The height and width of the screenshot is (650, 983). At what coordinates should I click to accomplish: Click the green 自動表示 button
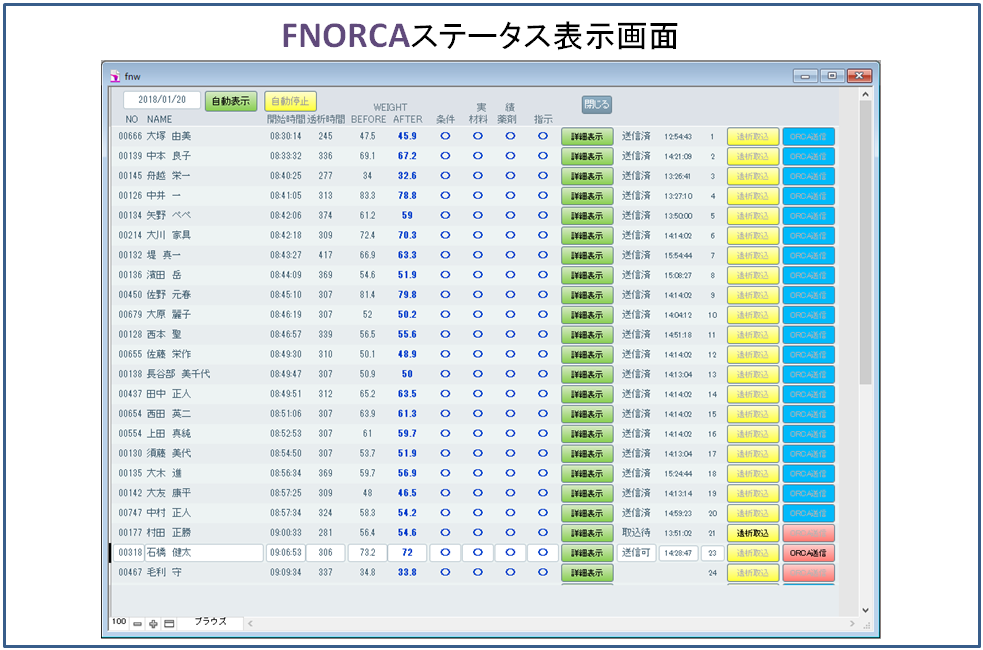click(x=231, y=101)
